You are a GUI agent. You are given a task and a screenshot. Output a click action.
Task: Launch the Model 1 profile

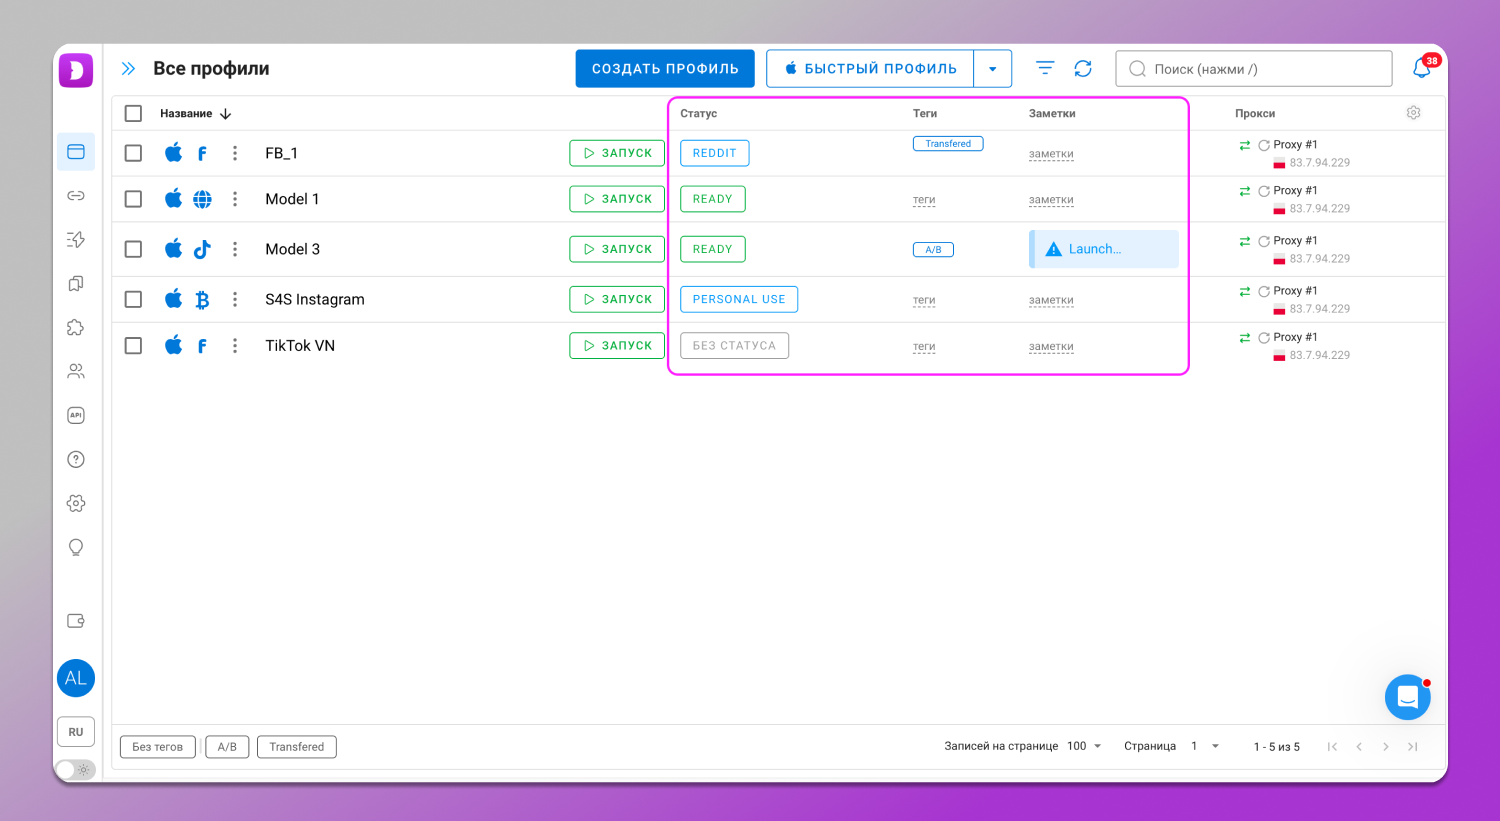pyautogui.click(x=617, y=199)
